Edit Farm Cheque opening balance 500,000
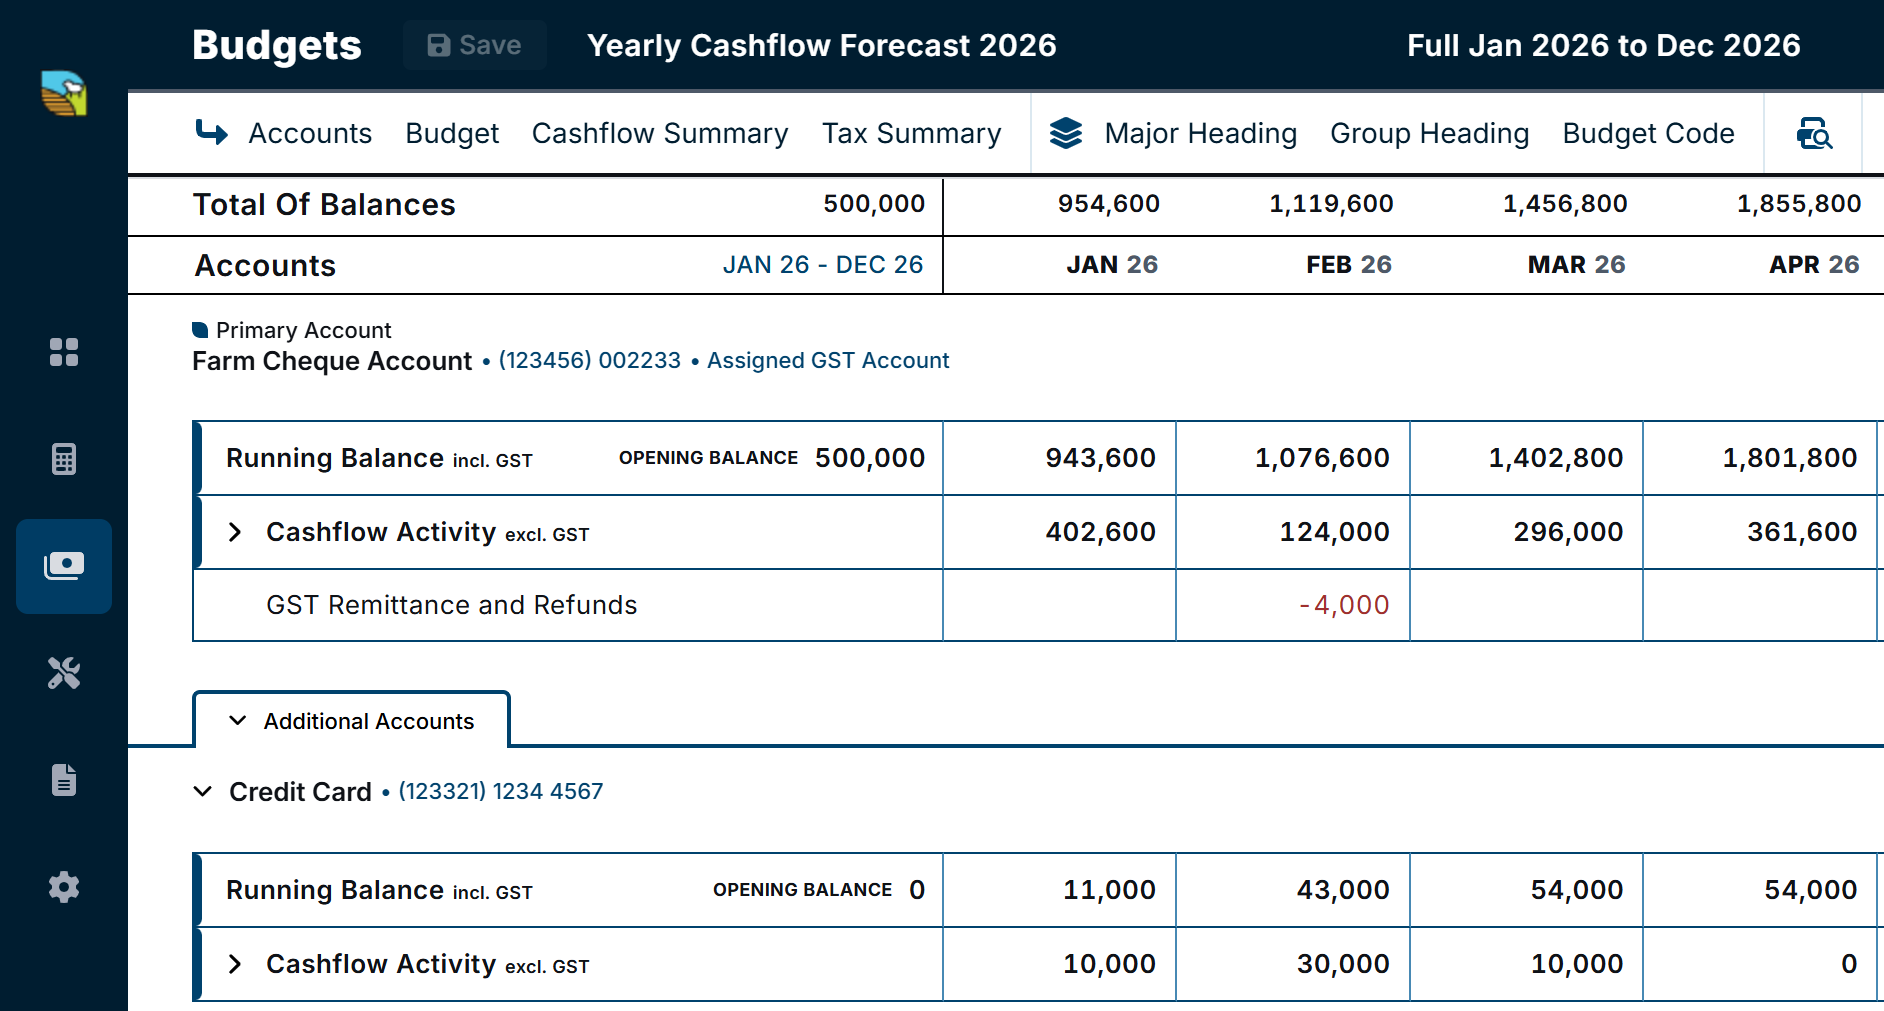 tap(870, 458)
